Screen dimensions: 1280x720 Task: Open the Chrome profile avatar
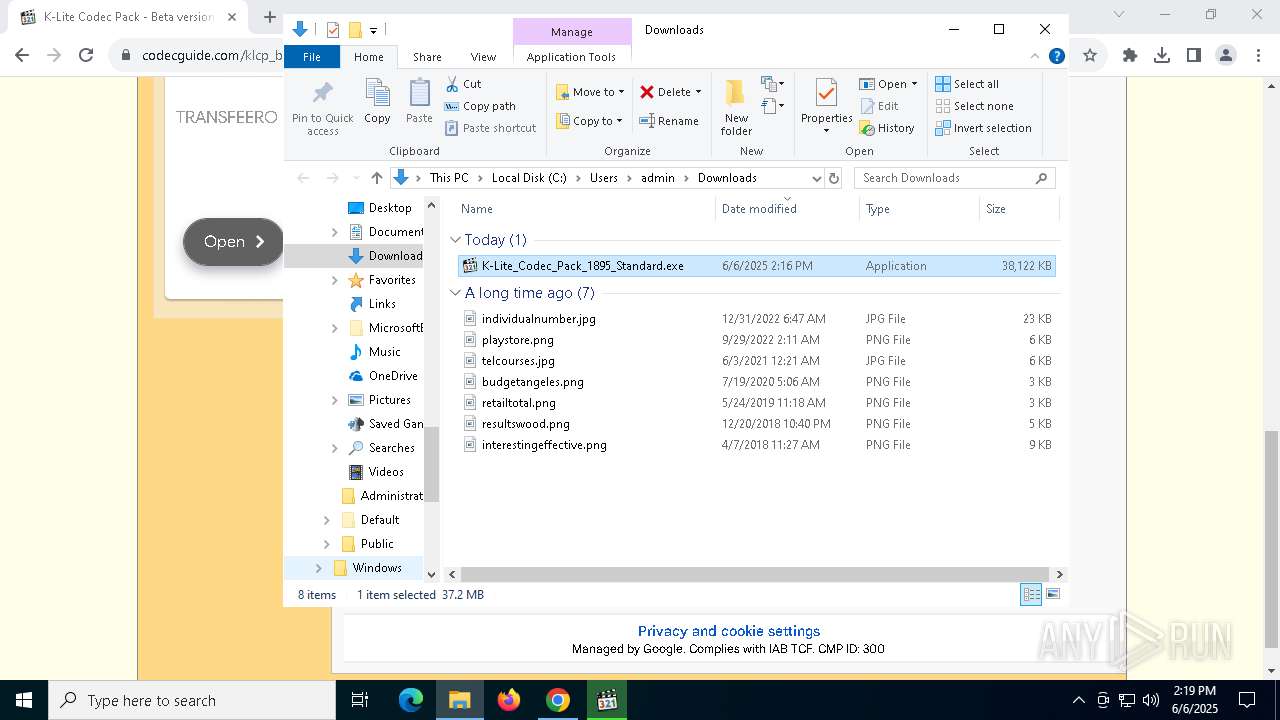[x=1226, y=56]
